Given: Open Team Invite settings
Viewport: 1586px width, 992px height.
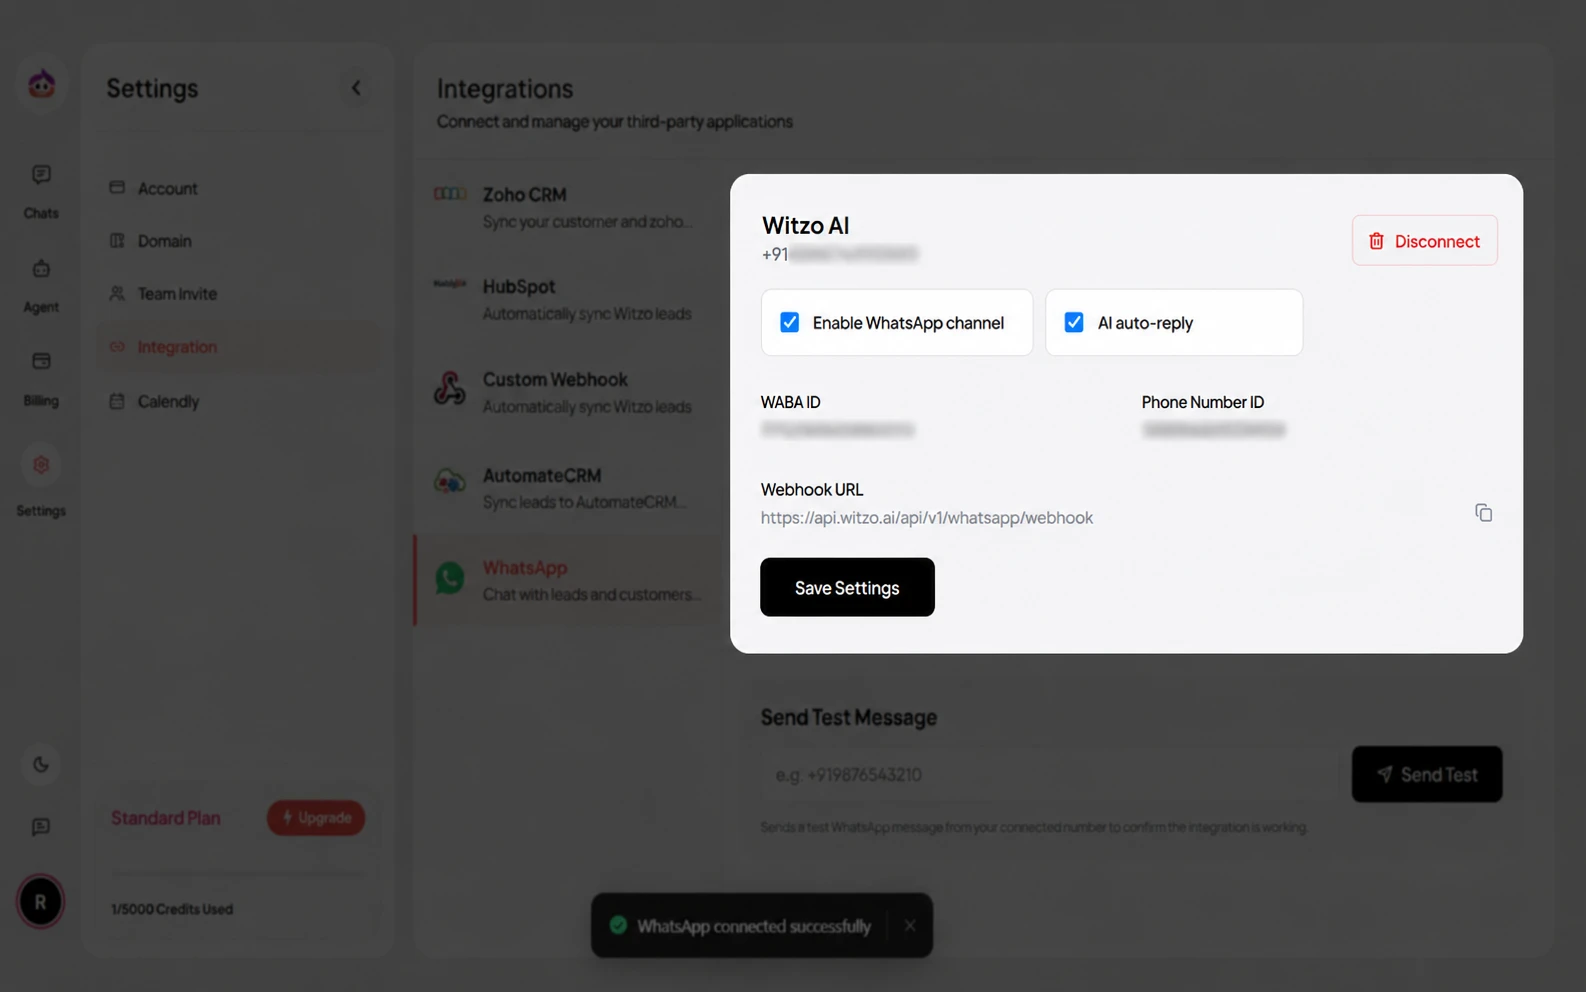Looking at the screenshot, I should [238, 294].
